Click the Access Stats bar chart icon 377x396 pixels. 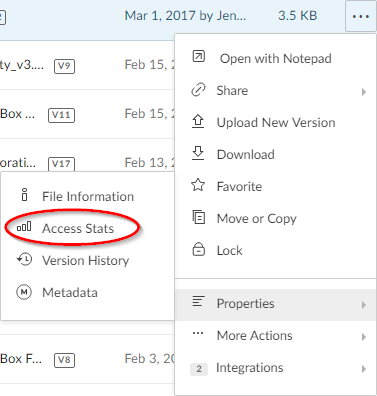click(24, 227)
